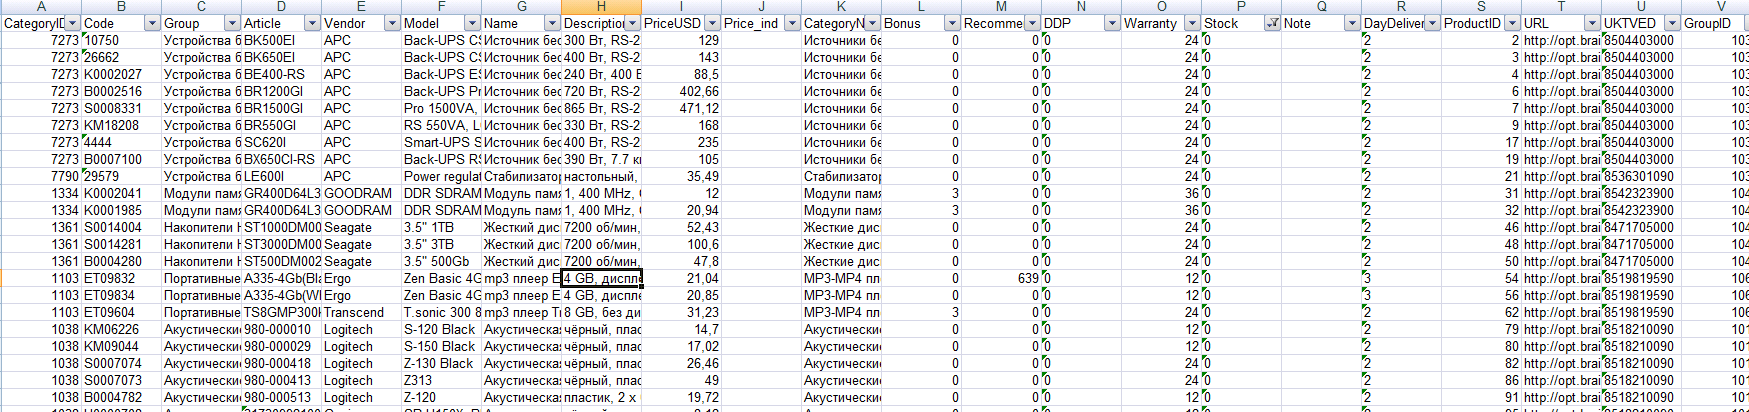Open the Vendor column filter dropdown
Viewport: 1749px width, 412px height.
(x=392, y=23)
